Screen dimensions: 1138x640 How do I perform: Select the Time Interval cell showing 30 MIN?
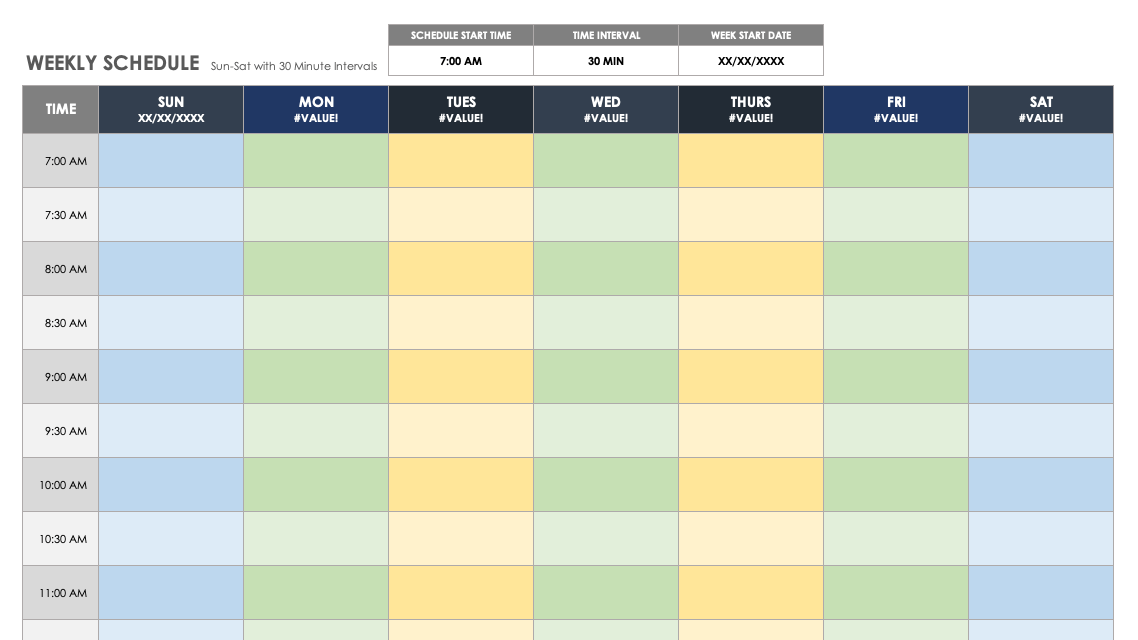pos(606,61)
